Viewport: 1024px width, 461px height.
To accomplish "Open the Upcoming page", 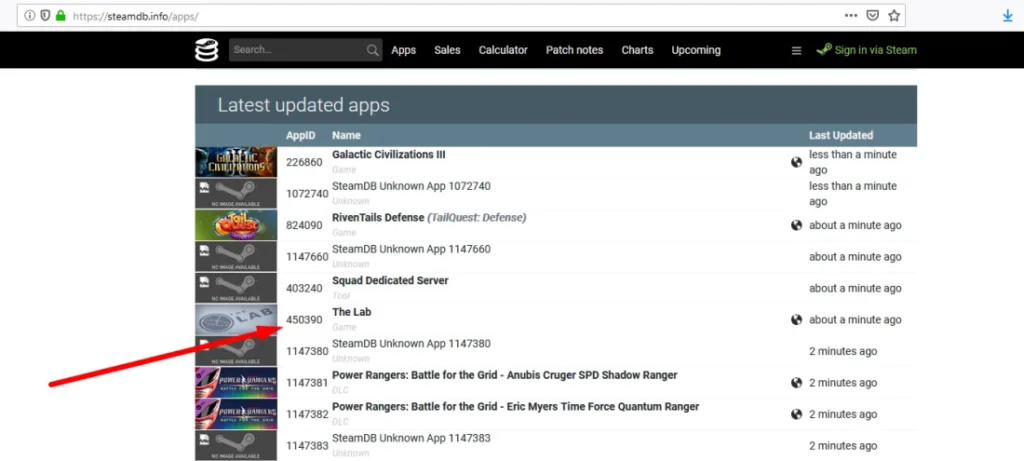I will 696,50.
